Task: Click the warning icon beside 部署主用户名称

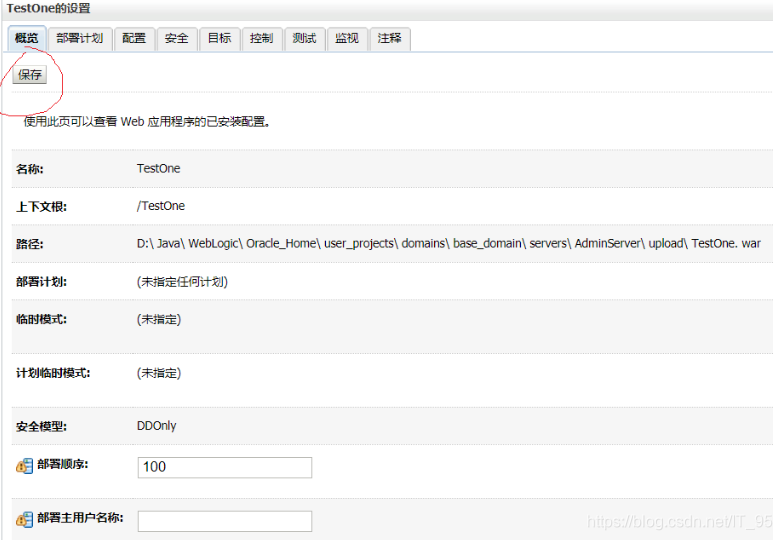Action: tap(24, 520)
